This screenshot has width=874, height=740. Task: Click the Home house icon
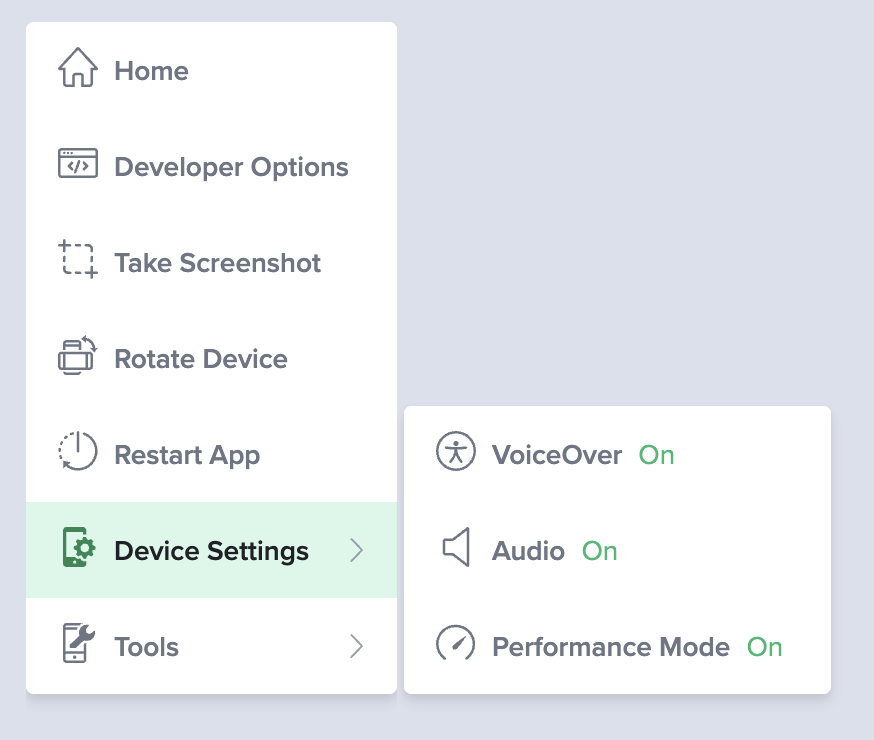pyautogui.click(x=78, y=69)
